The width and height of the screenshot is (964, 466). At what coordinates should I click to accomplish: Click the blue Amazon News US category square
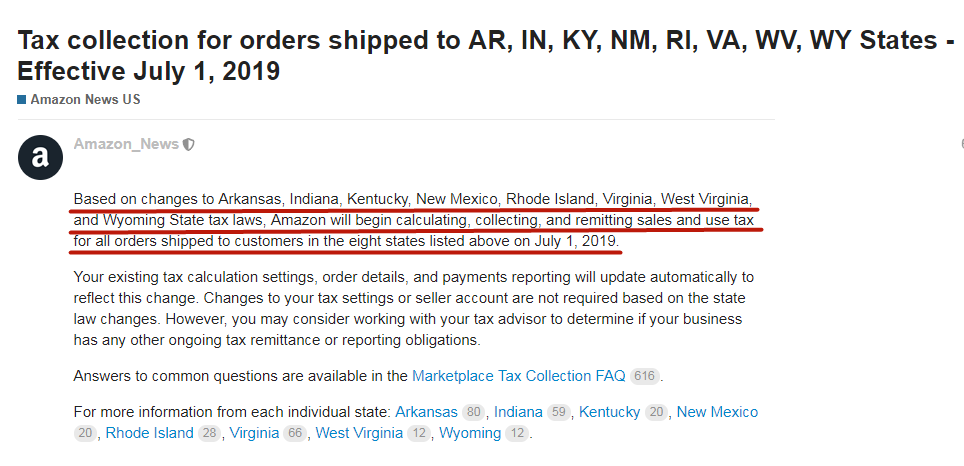point(22,99)
